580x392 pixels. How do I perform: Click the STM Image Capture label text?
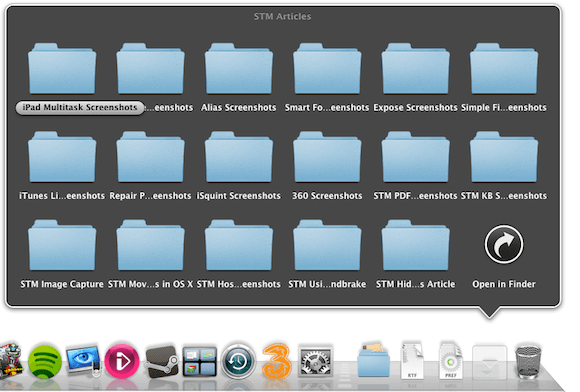point(62,284)
